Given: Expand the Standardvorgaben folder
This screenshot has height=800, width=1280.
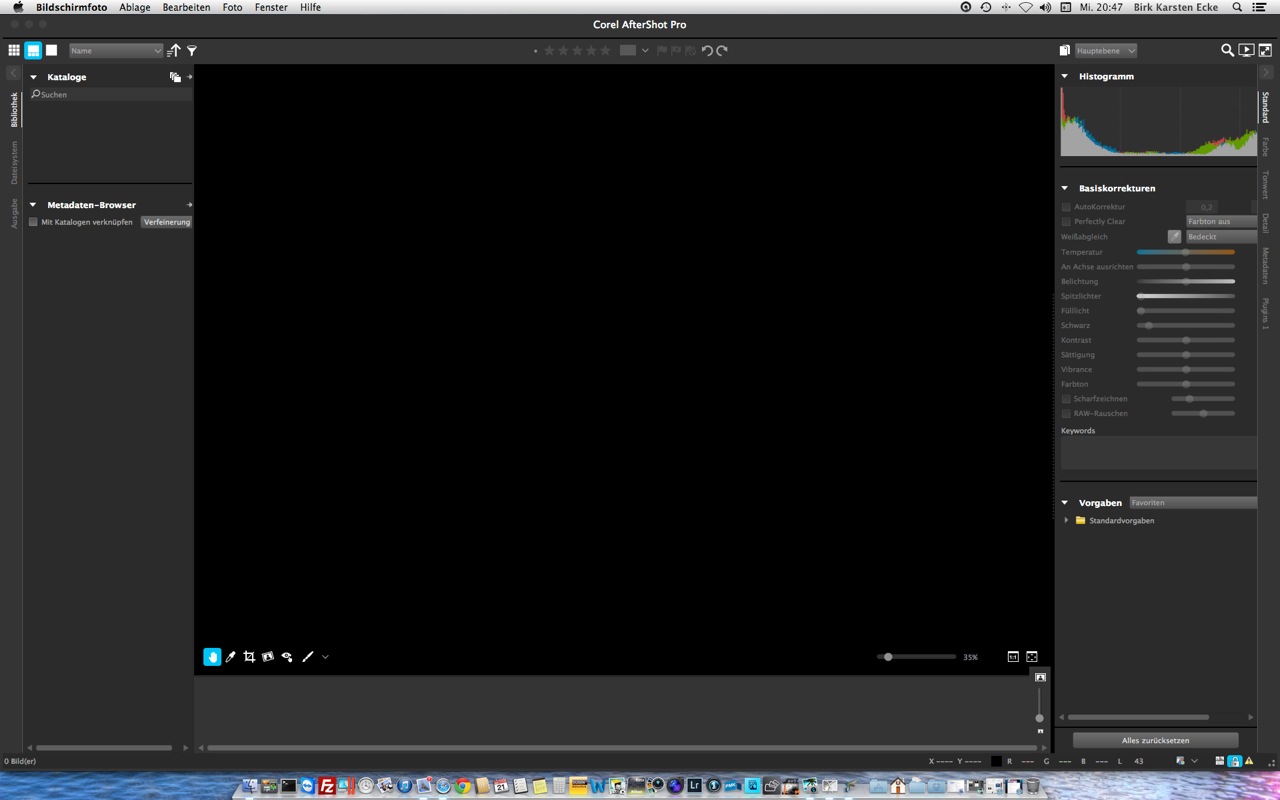Looking at the screenshot, I should (1067, 521).
